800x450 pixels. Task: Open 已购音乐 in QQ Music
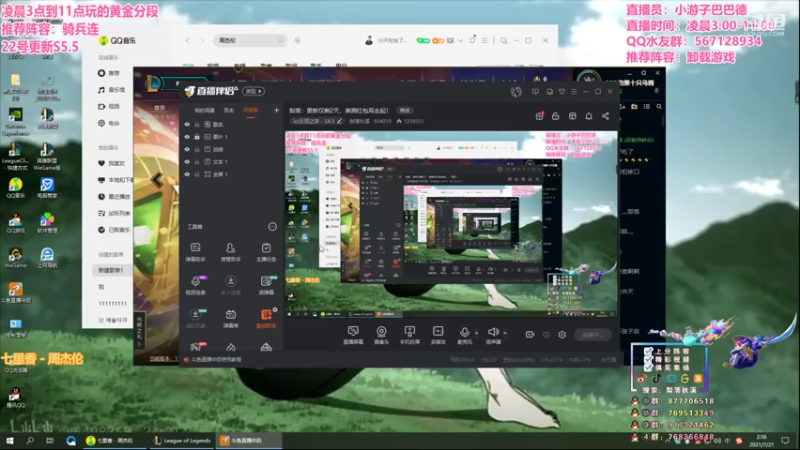tap(114, 230)
